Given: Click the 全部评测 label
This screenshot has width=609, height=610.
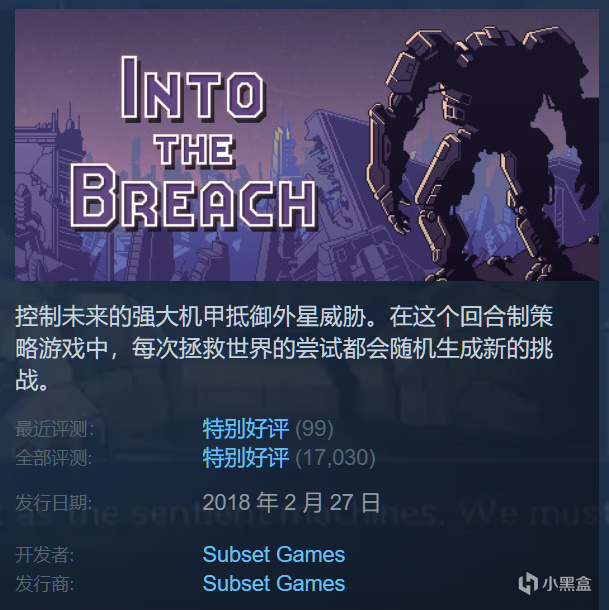Looking at the screenshot, I should tap(54, 458).
